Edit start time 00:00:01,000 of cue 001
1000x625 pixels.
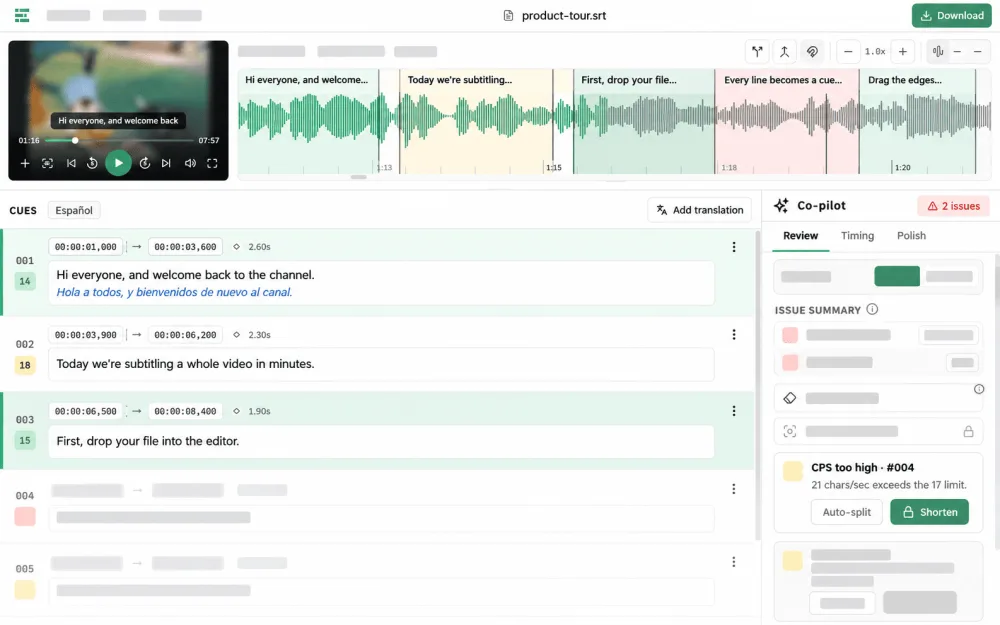(85, 247)
